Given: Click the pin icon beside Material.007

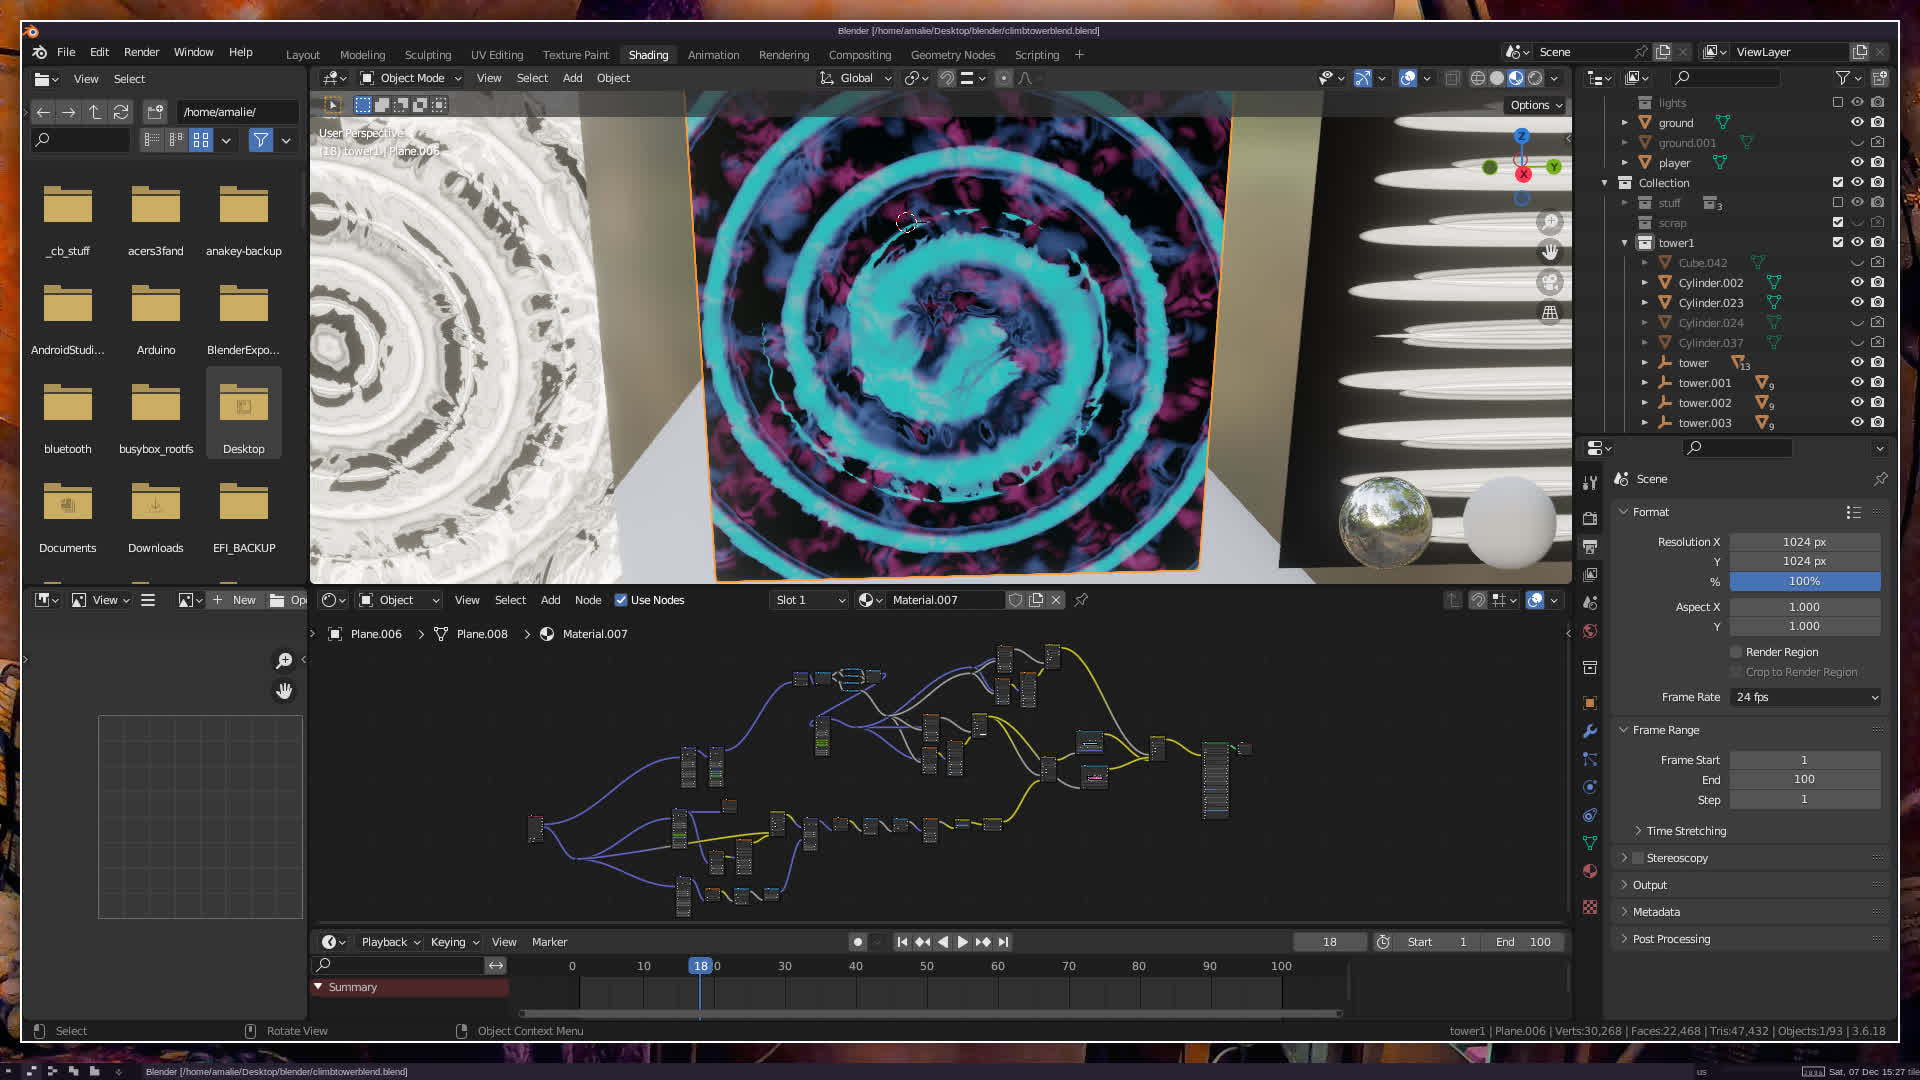Looking at the screenshot, I should click(x=1081, y=600).
